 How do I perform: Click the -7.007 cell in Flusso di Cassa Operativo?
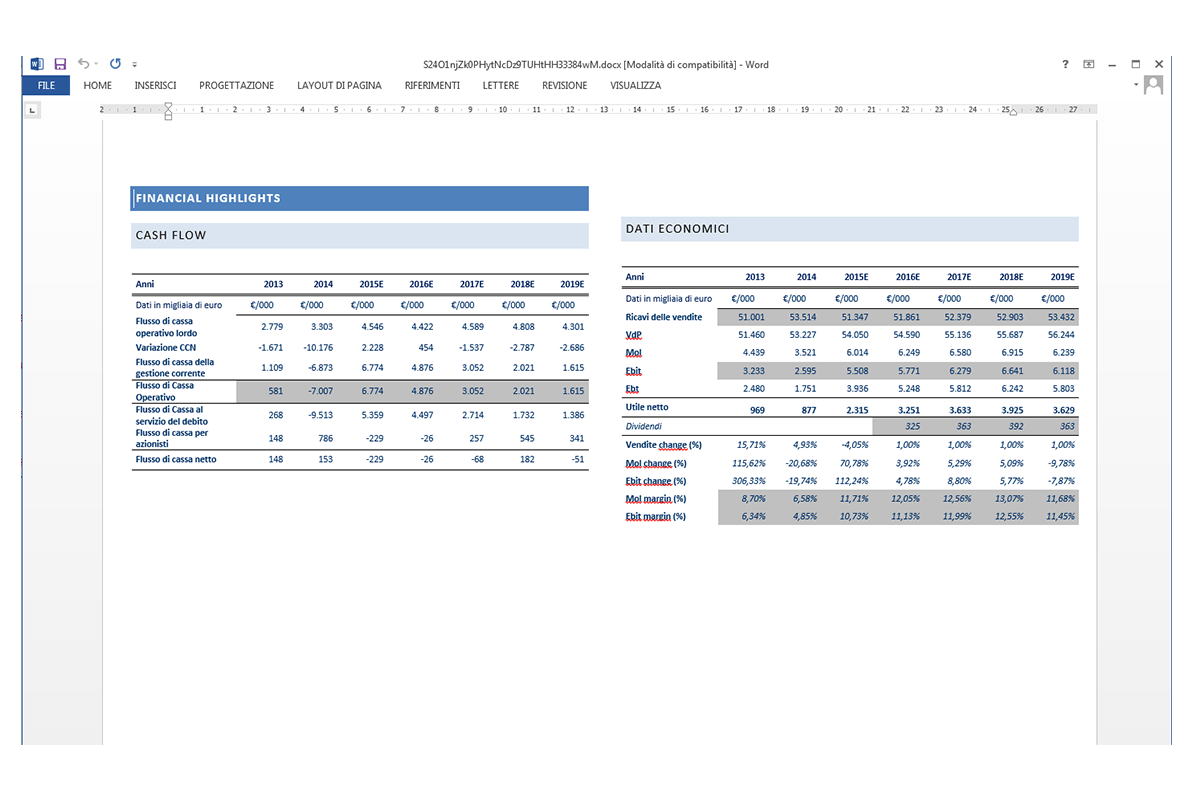[x=320, y=390]
